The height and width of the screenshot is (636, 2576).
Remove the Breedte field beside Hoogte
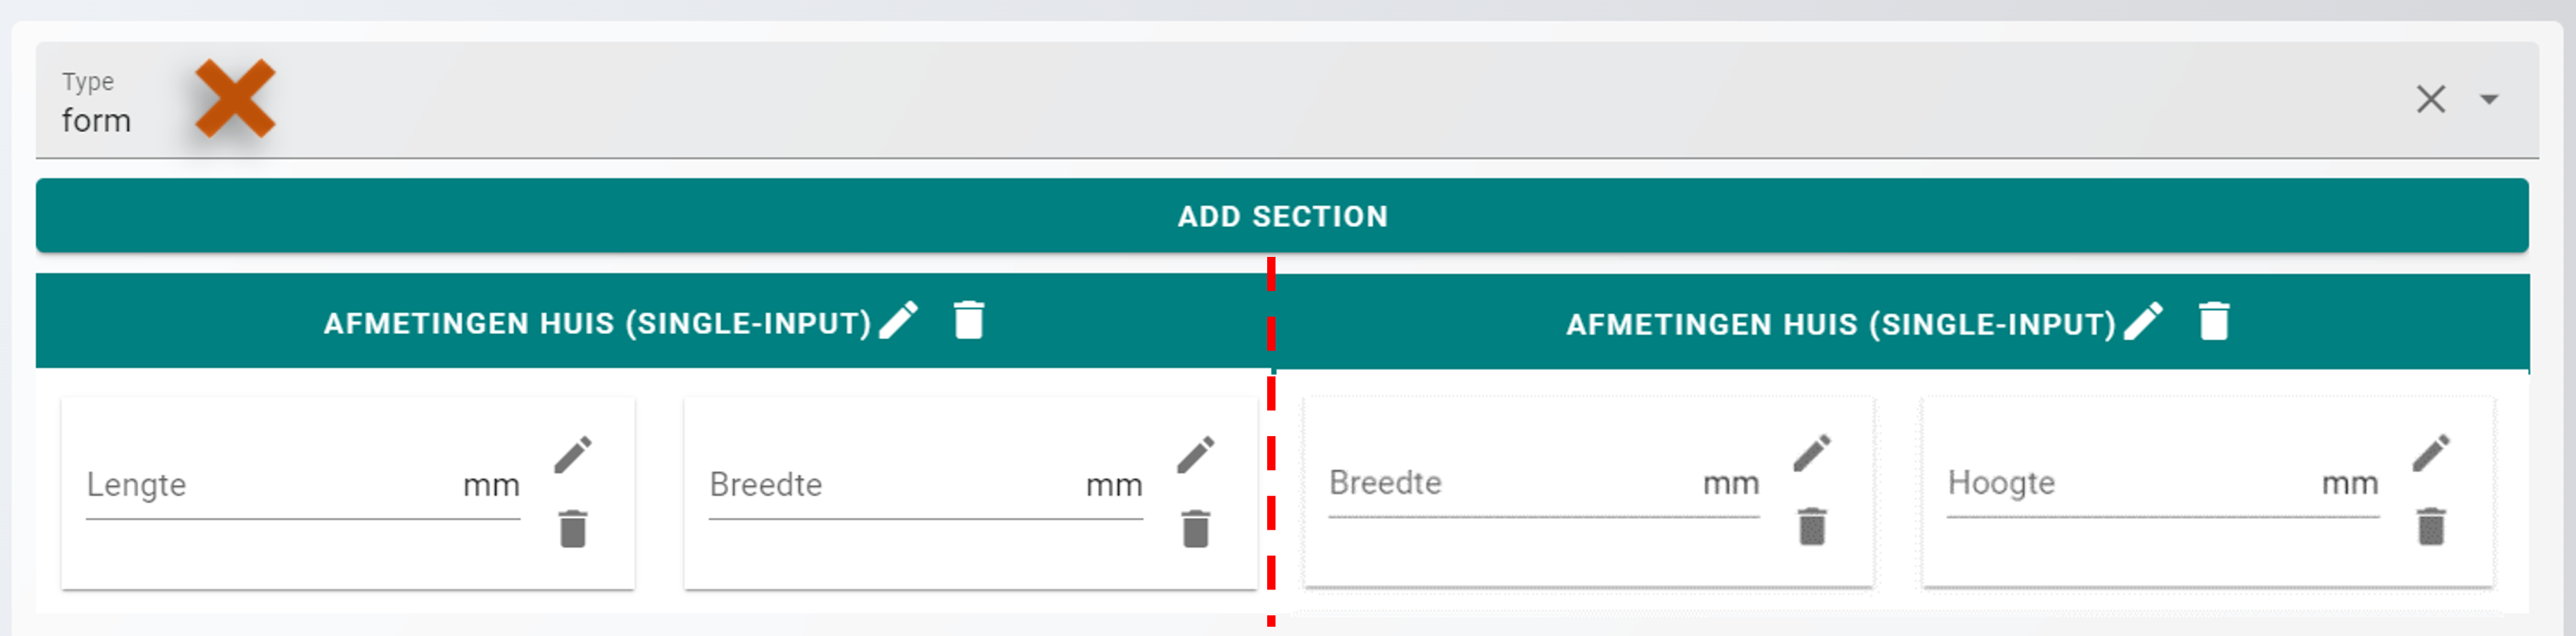click(x=1812, y=527)
